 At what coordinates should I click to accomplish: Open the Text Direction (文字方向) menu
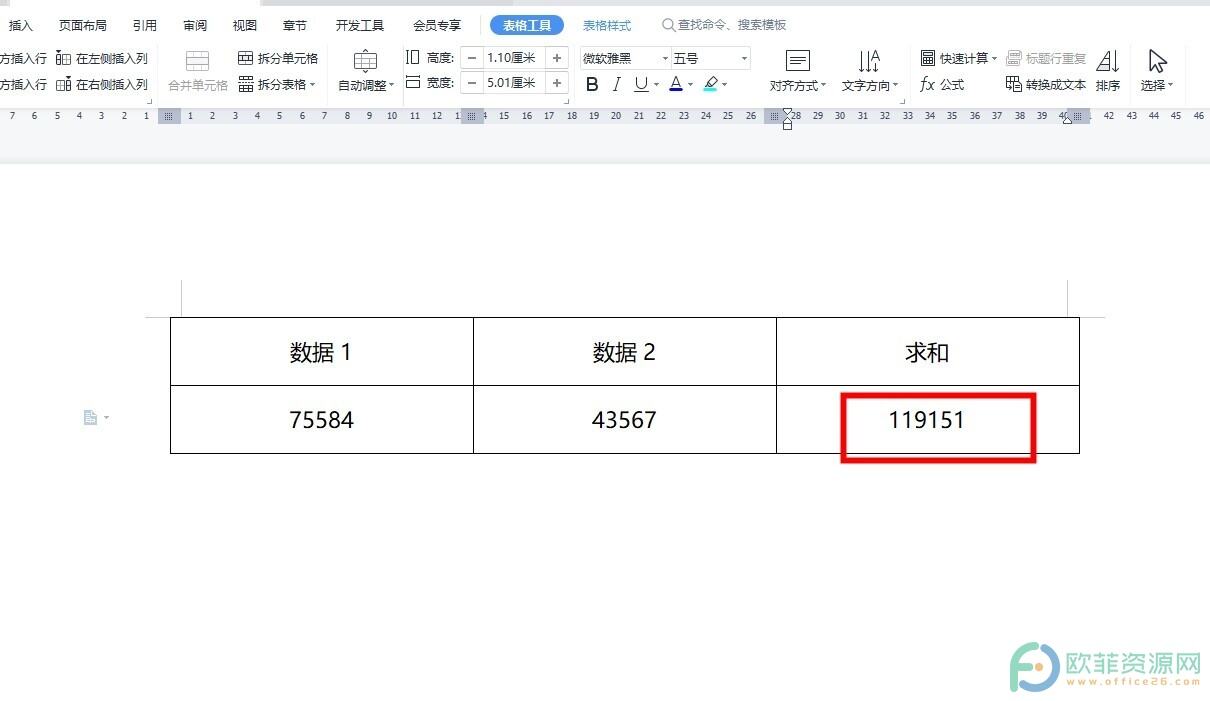[870, 71]
